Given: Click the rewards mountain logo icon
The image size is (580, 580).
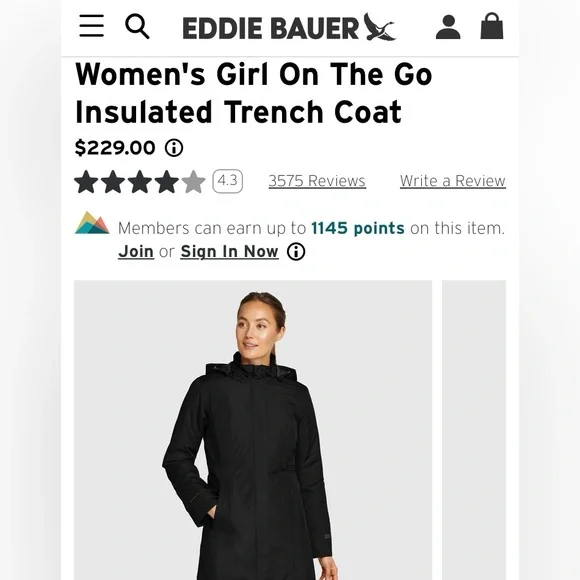Looking at the screenshot, I should click(92, 223).
